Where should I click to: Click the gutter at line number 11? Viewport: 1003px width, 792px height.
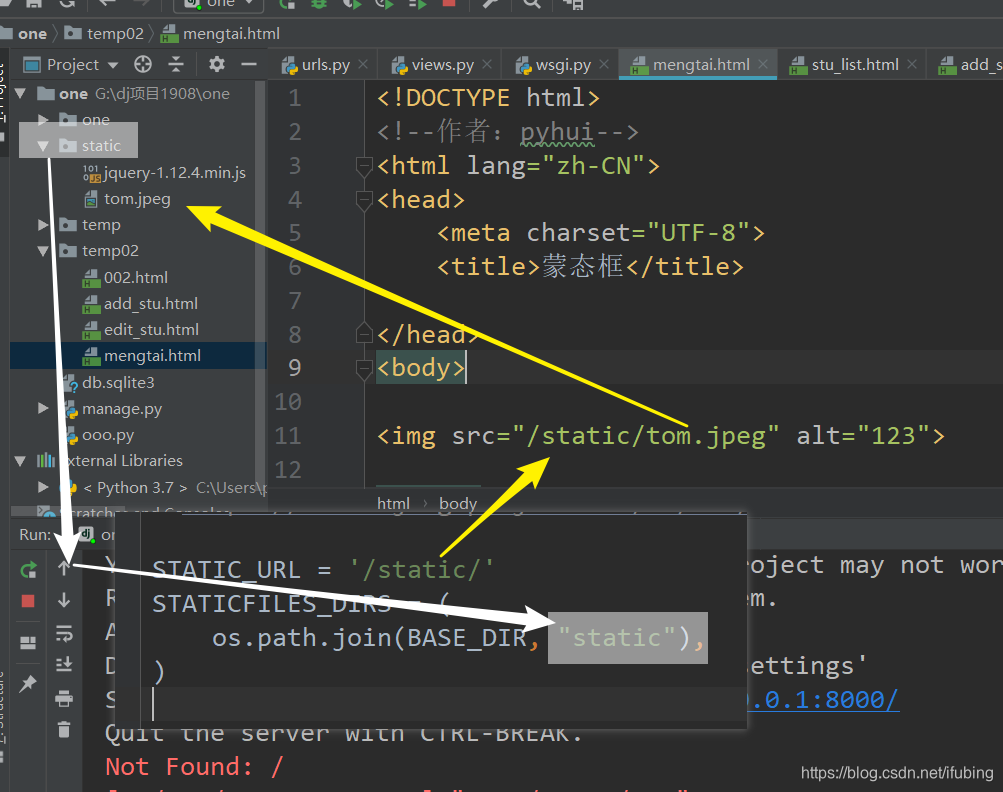click(288, 436)
